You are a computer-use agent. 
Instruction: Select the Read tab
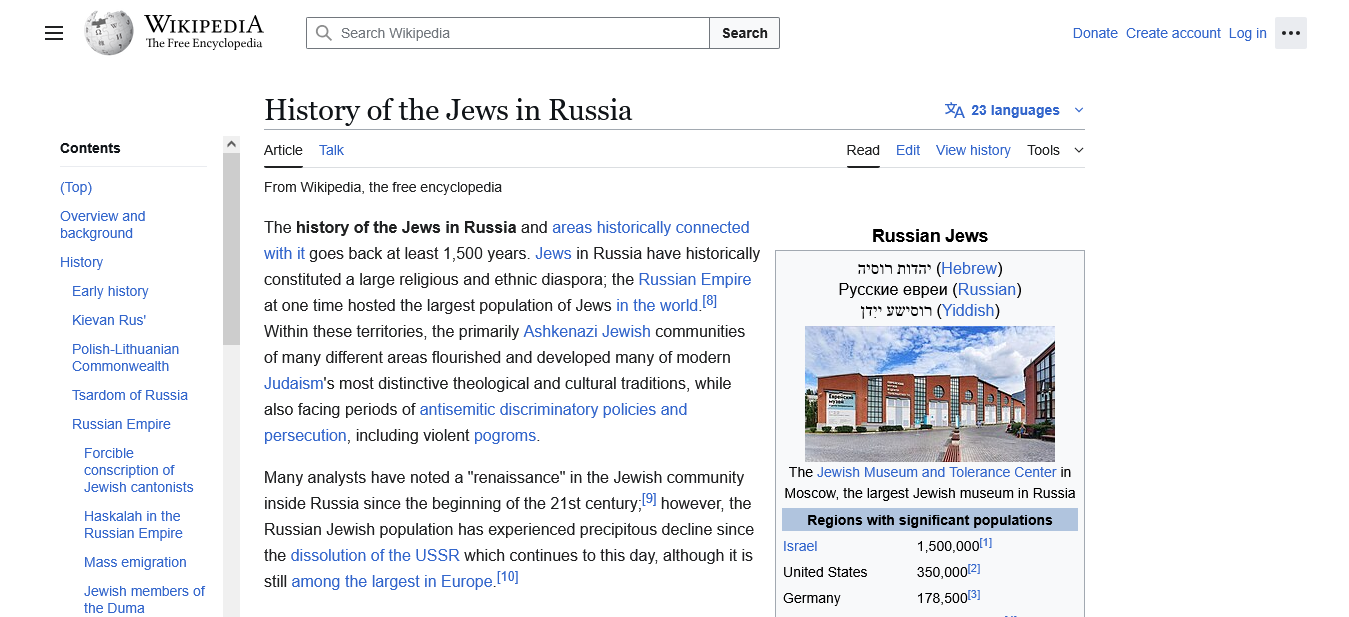pos(863,150)
